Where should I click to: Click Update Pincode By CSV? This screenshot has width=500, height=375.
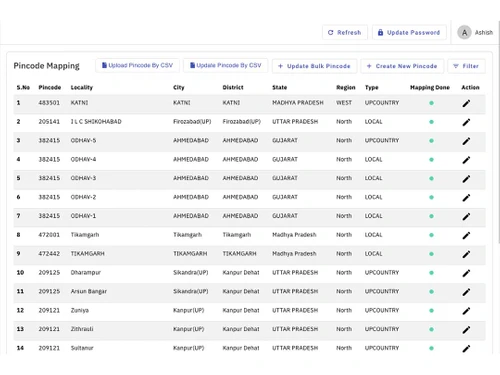tap(226, 65)
